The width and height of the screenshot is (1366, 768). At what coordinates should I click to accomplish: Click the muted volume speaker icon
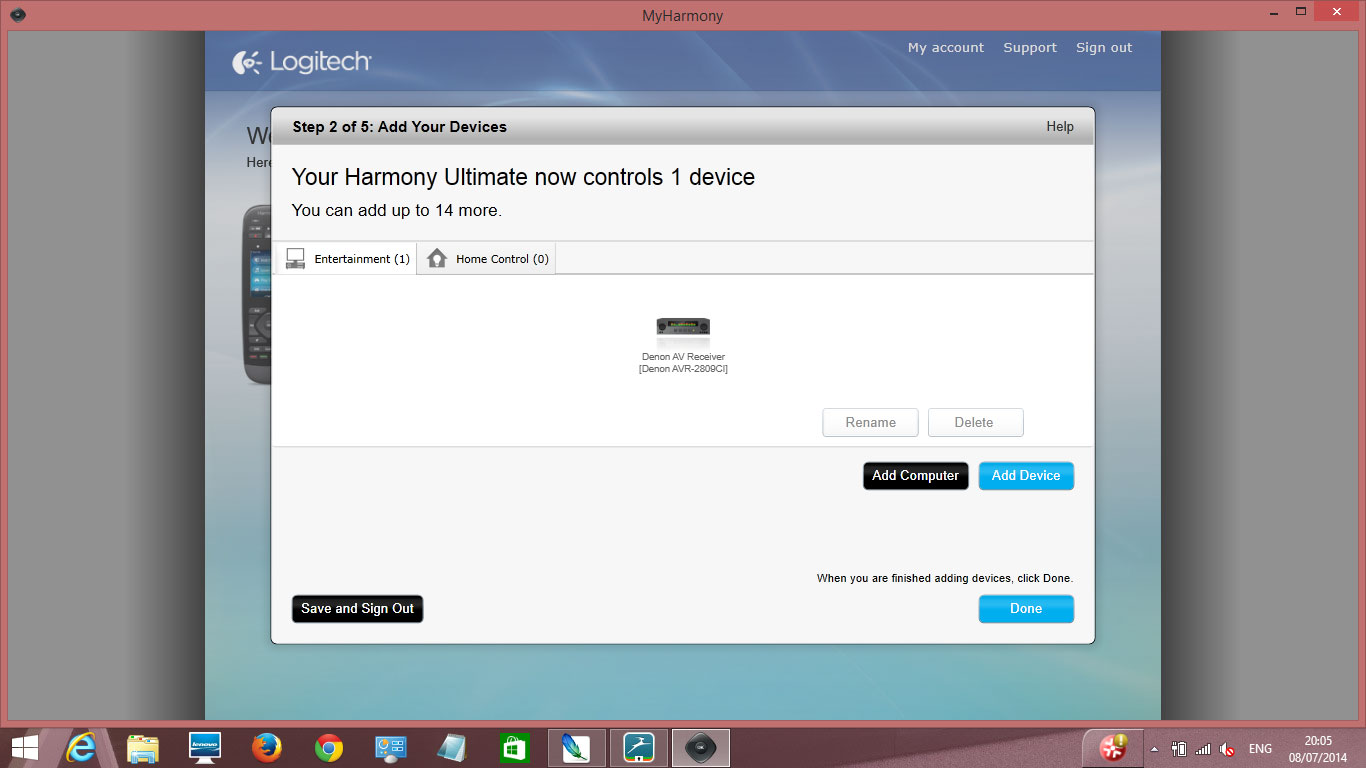tap(1227, 749)
